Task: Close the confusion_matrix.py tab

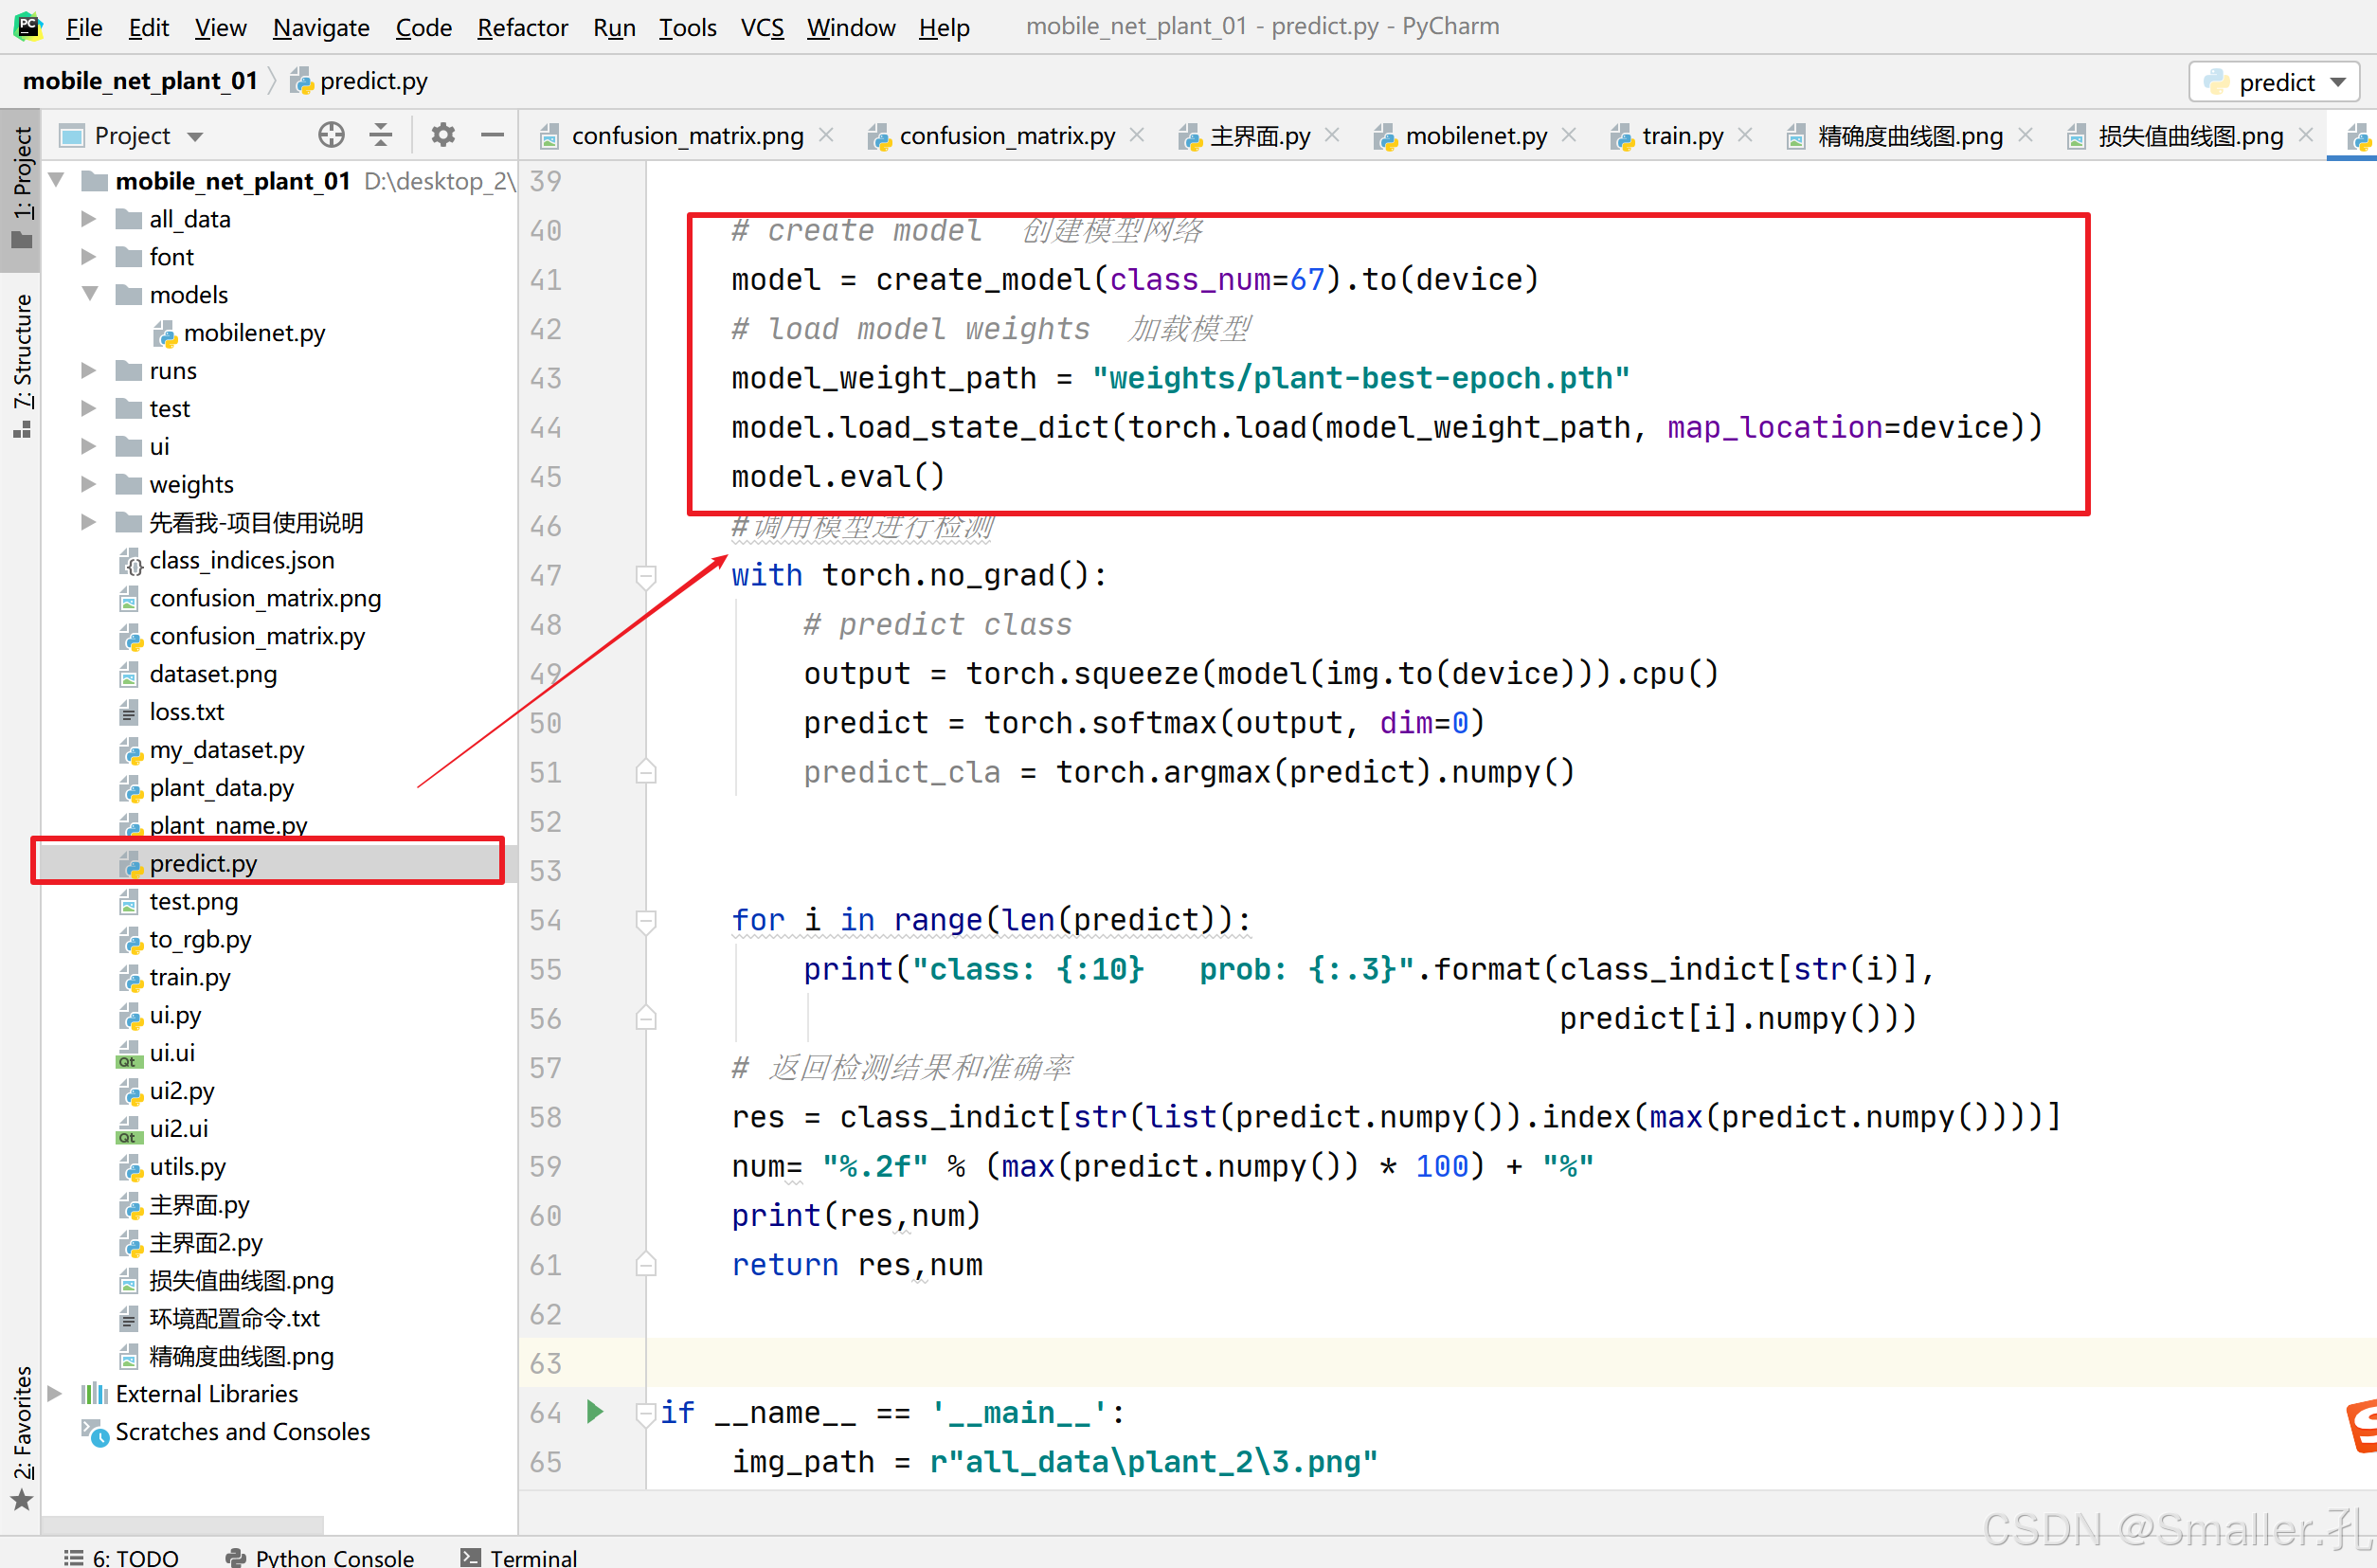Action: (1137, 135)
